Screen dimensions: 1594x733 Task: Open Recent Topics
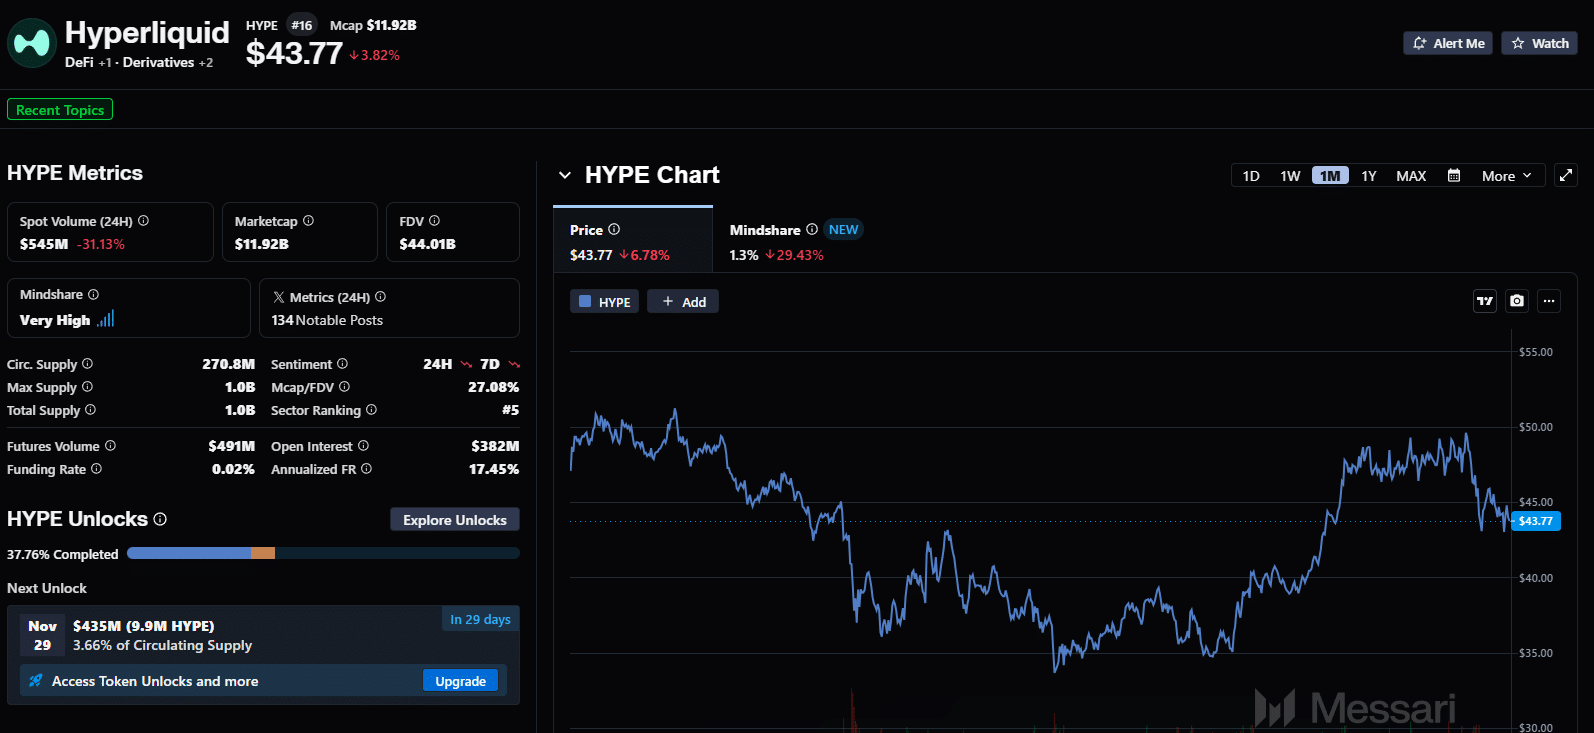click(x=60, y=110)
